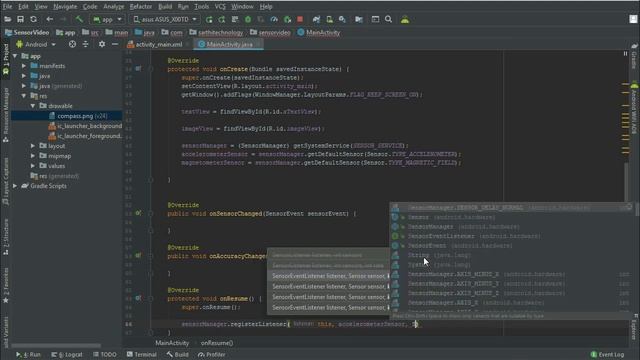Open the Profiler tool window

point(211,355)
